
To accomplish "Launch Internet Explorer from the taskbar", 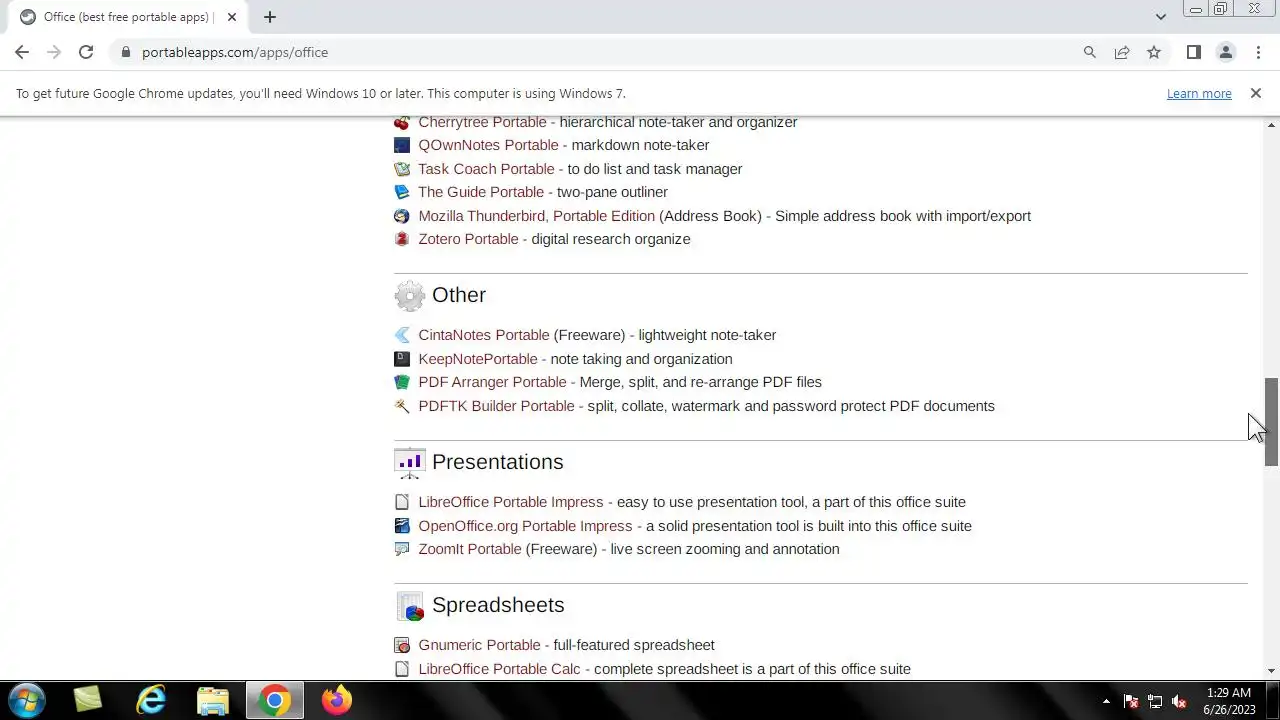I will pyautogui.click(x=151, y=700).
